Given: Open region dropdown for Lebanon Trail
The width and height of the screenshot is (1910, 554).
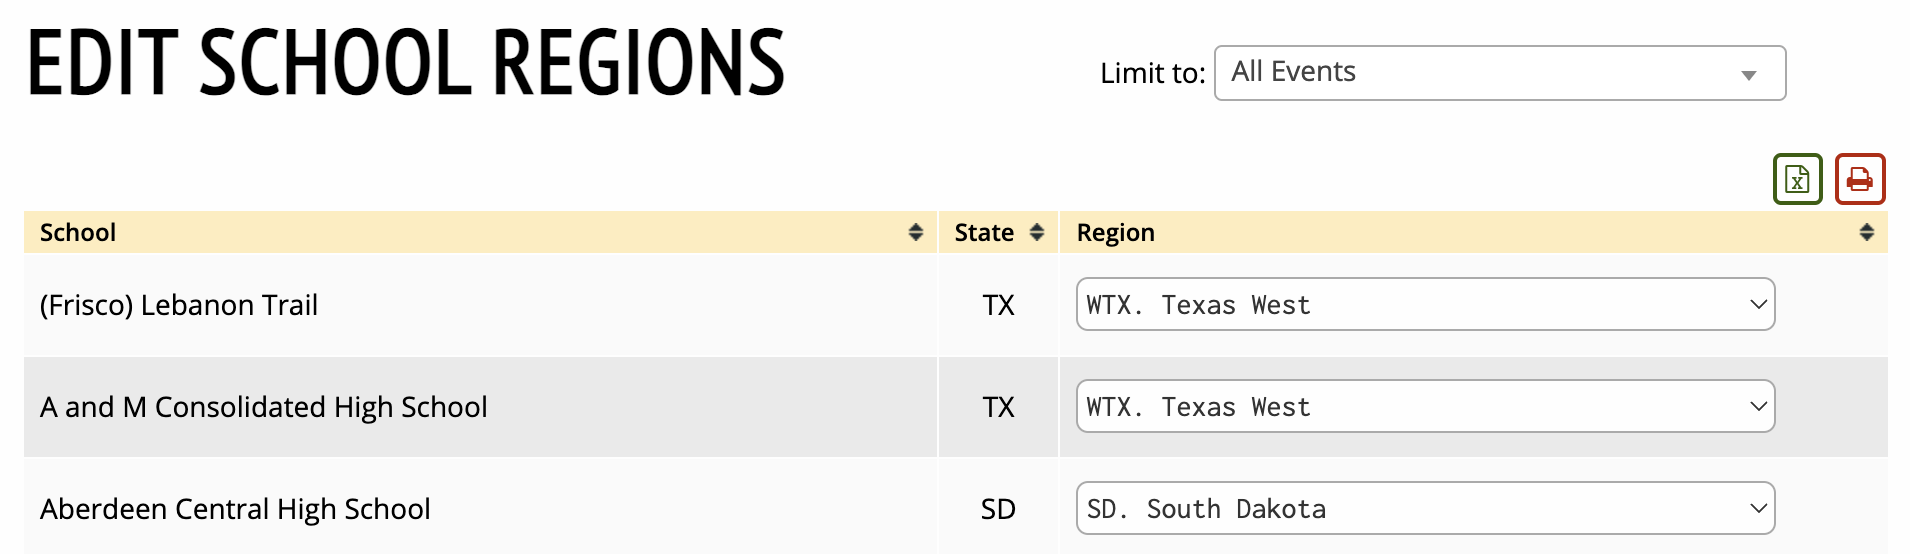Looking at the screenshot, I should coord(1425,304).
